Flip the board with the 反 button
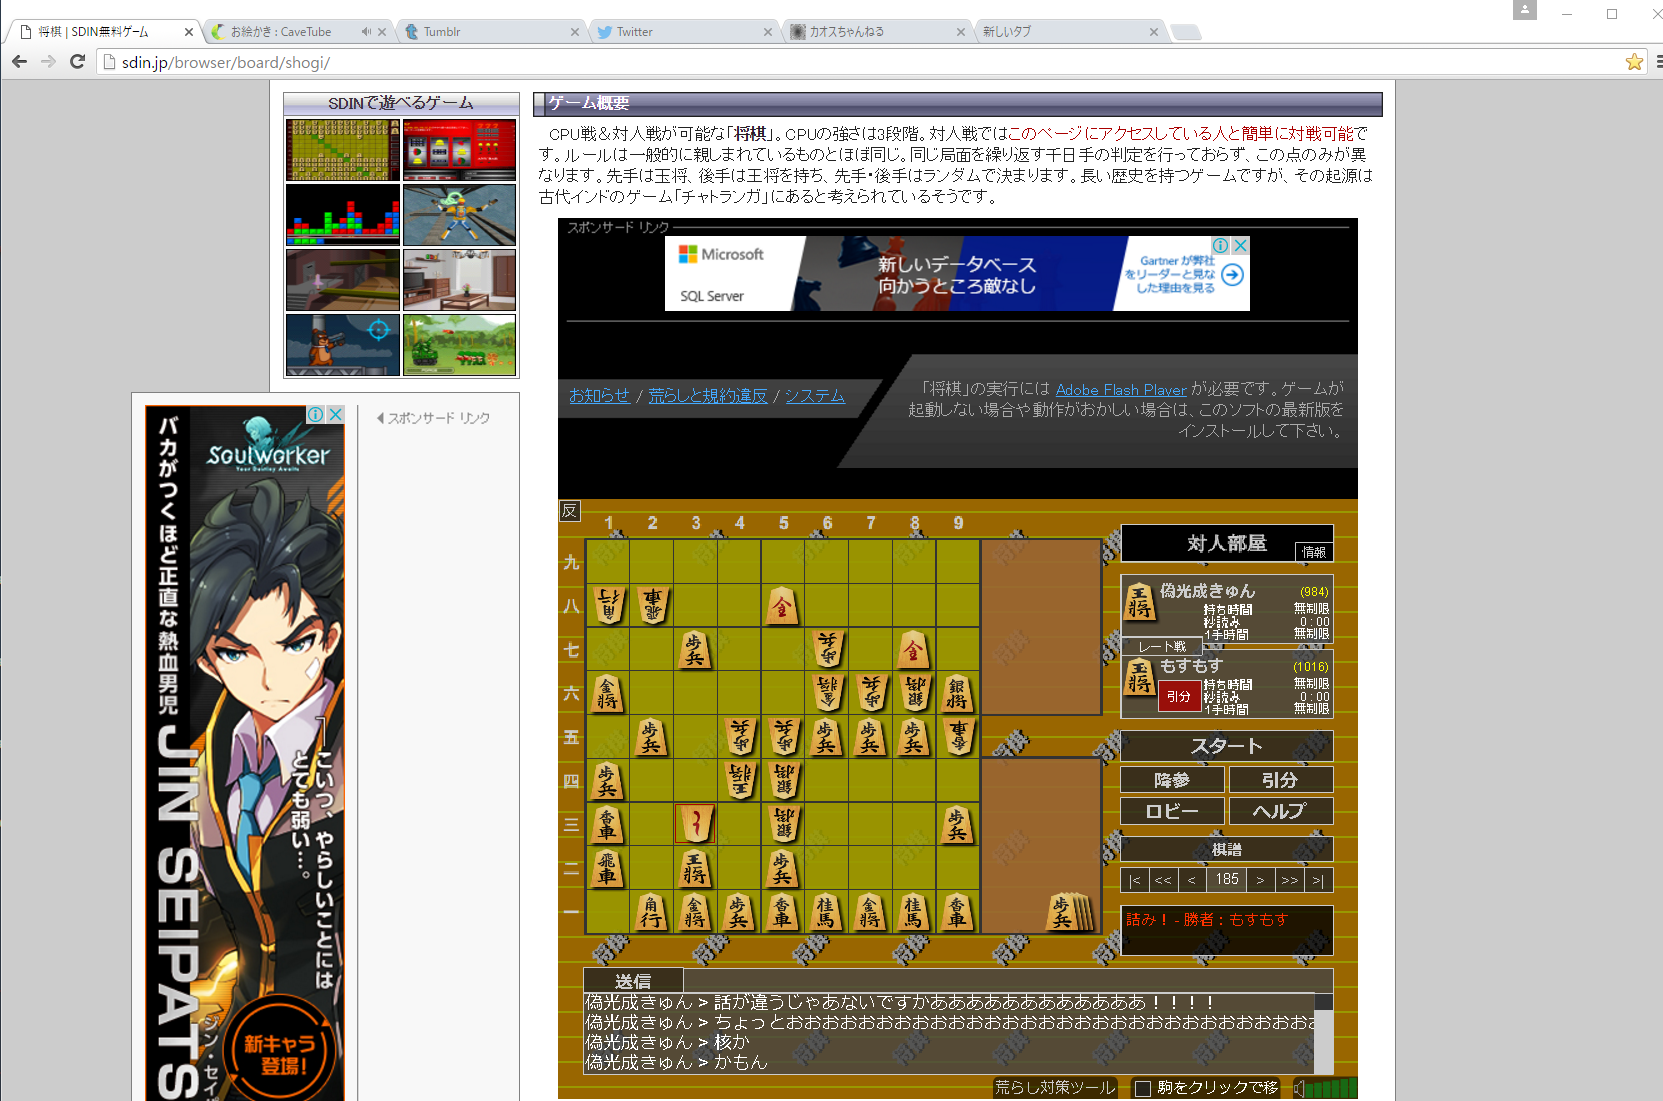Viewport: 1663px width, 1101px height. 569,511
